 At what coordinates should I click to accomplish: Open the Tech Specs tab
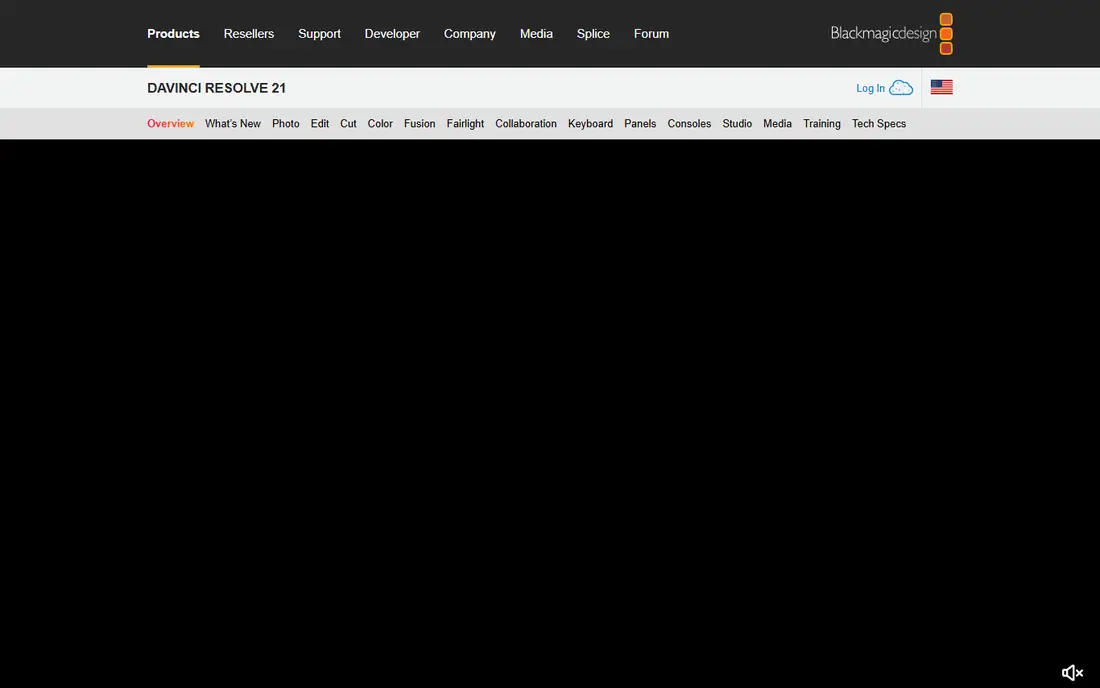point(879,123)
